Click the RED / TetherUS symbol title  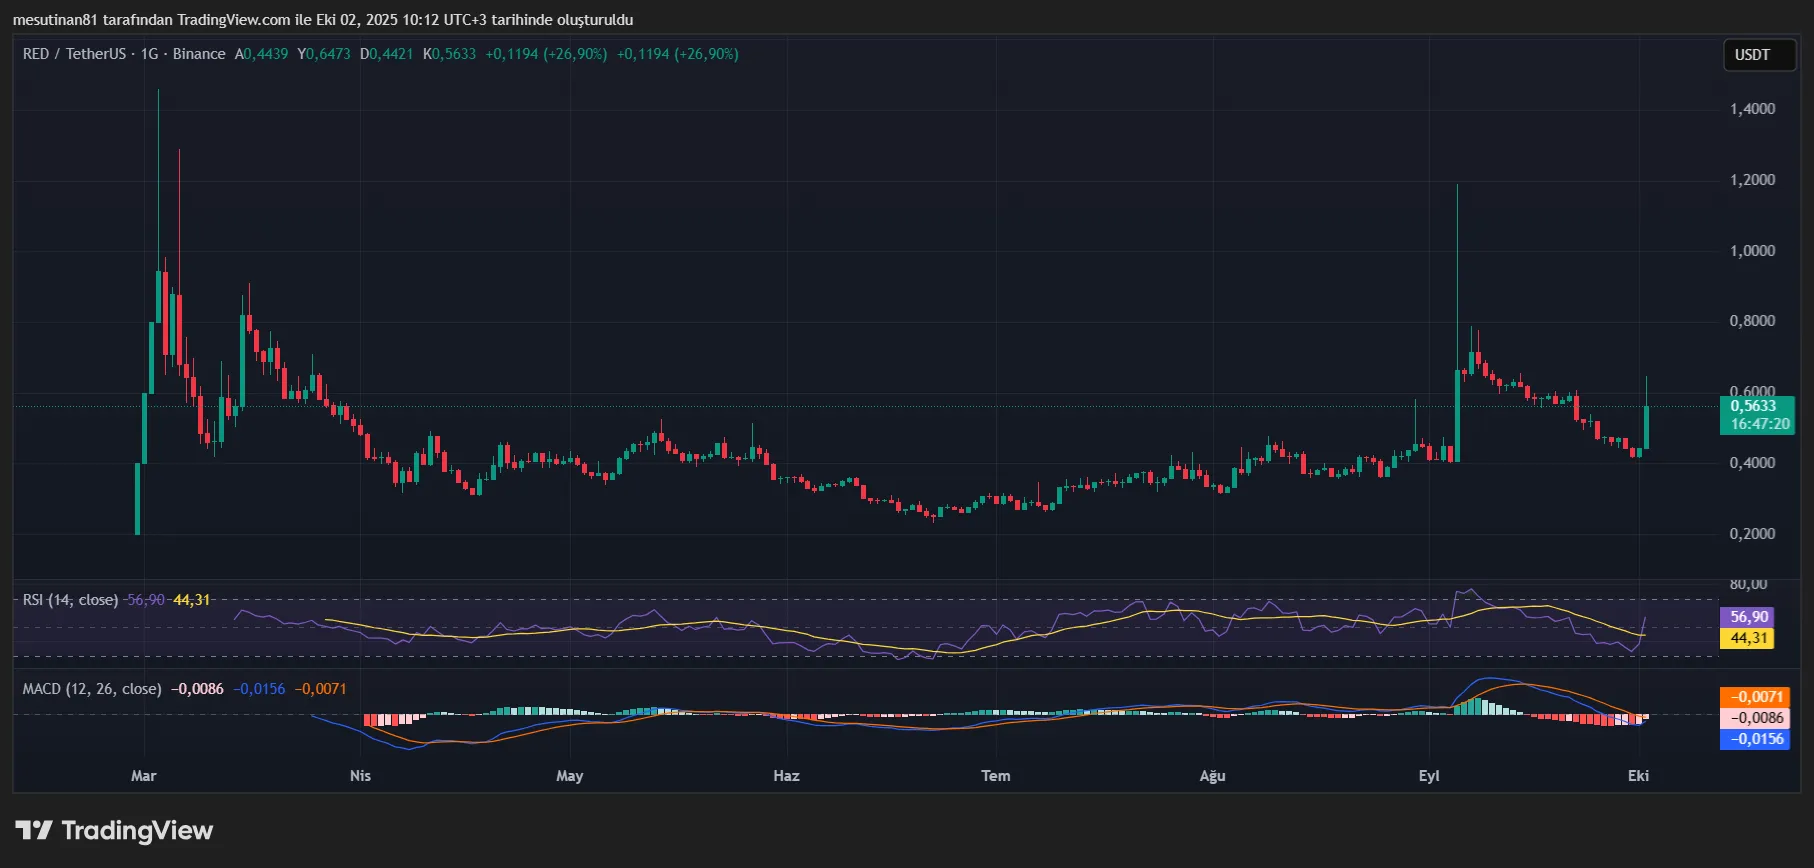[74, 54]
